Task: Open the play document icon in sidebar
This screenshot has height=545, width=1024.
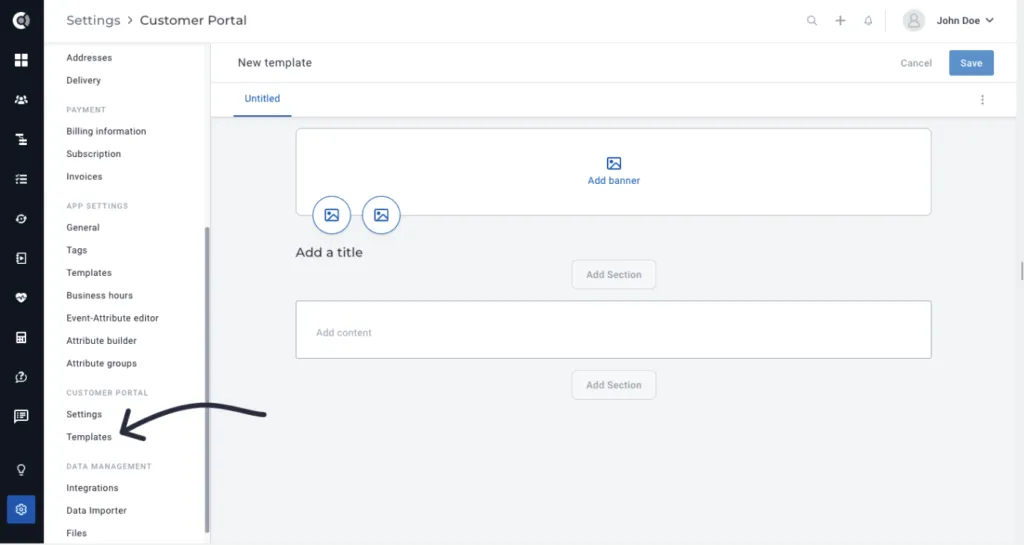Action: [21, 258]
